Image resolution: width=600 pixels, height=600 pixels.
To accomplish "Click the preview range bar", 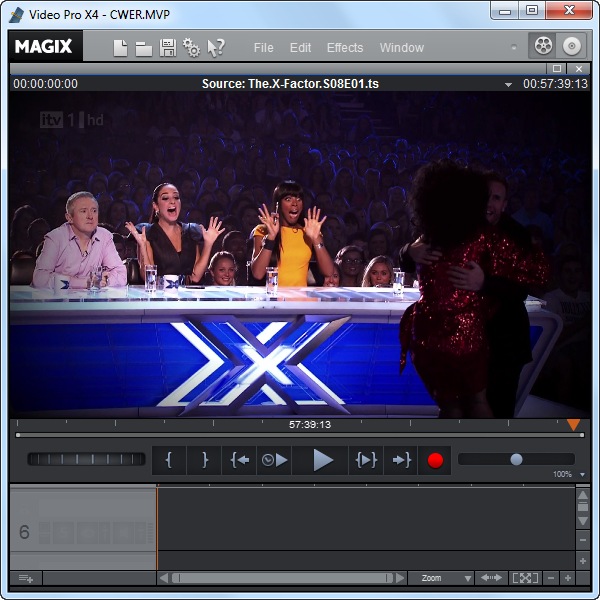I will (300, 435).
